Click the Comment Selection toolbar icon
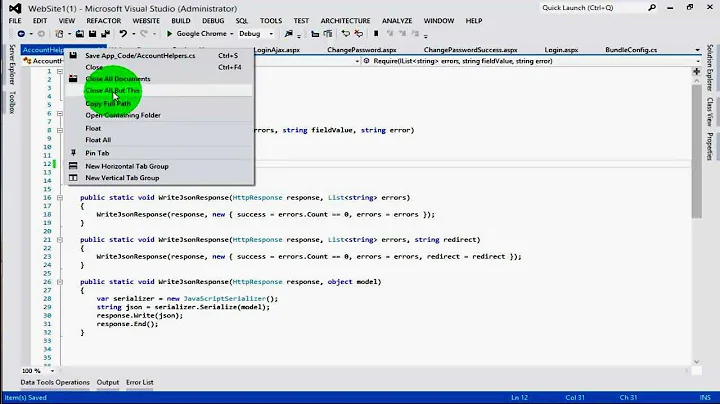 click(345, 34)
